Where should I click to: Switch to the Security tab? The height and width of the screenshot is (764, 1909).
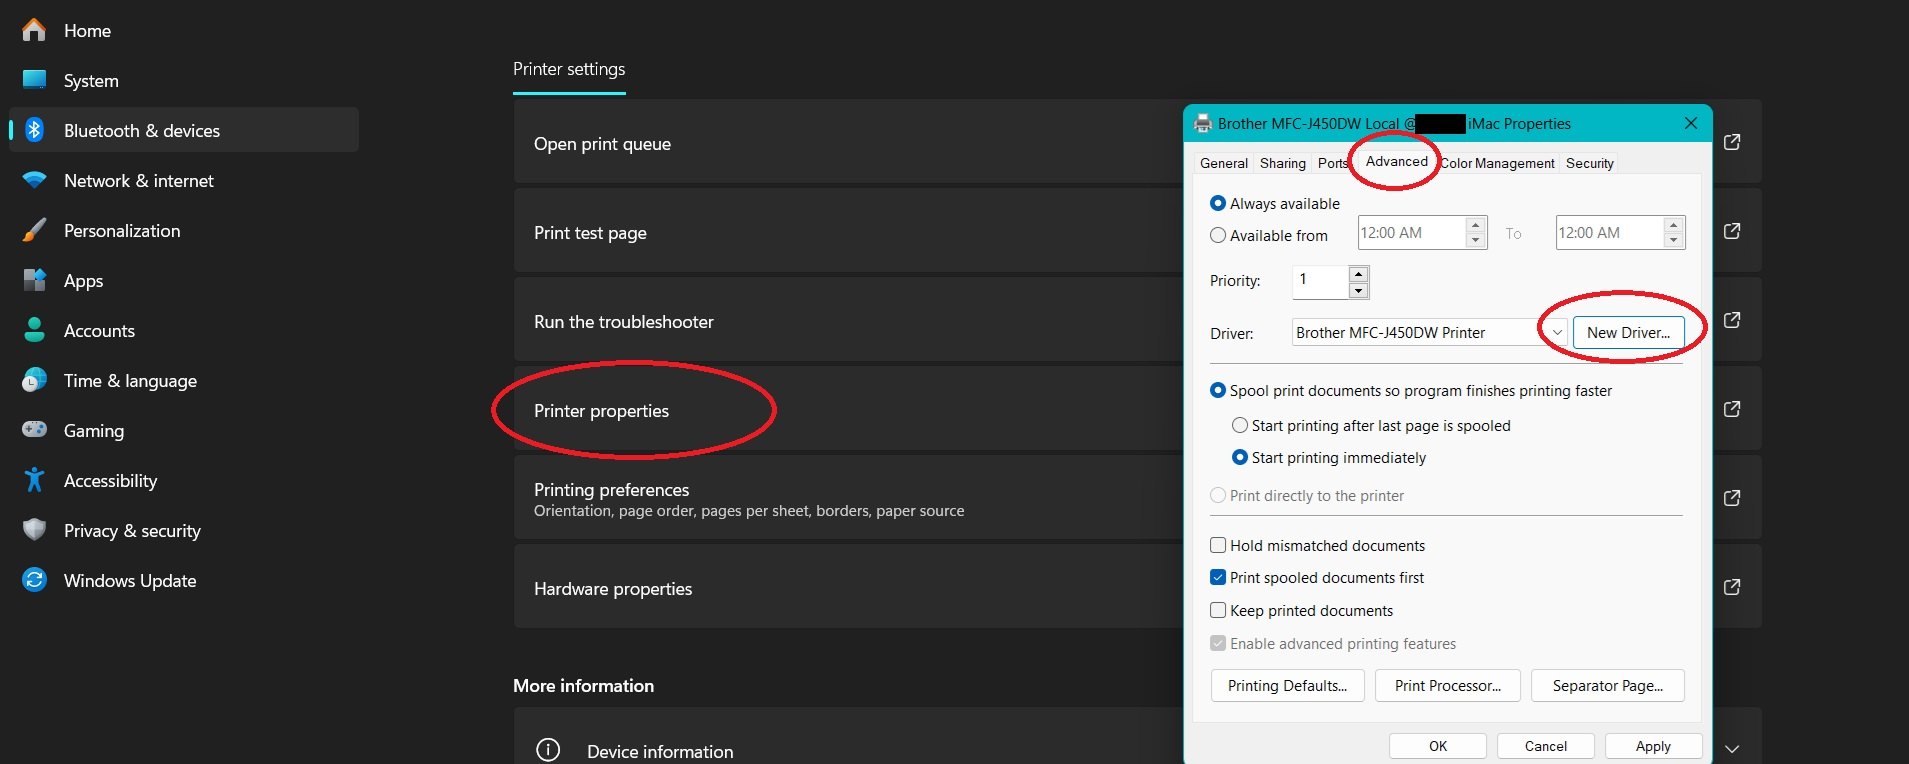[1590, 163]
